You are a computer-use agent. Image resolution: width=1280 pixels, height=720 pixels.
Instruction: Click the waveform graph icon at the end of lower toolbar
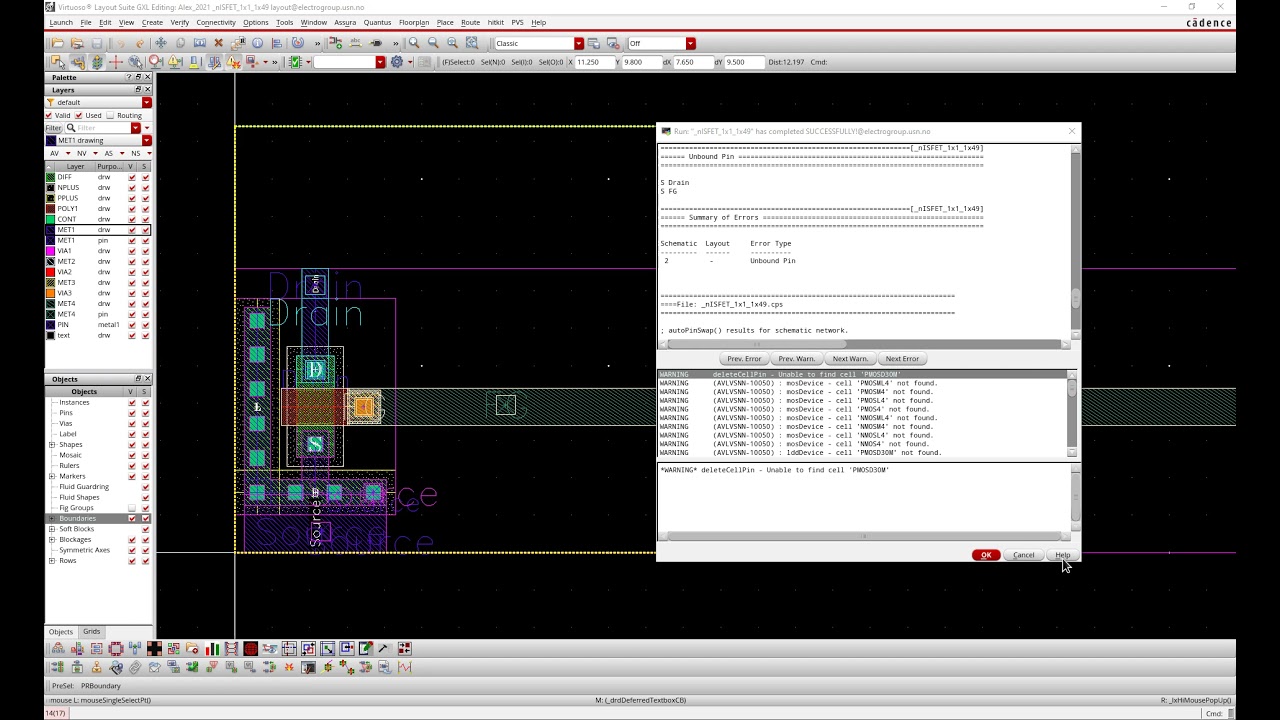405,667
